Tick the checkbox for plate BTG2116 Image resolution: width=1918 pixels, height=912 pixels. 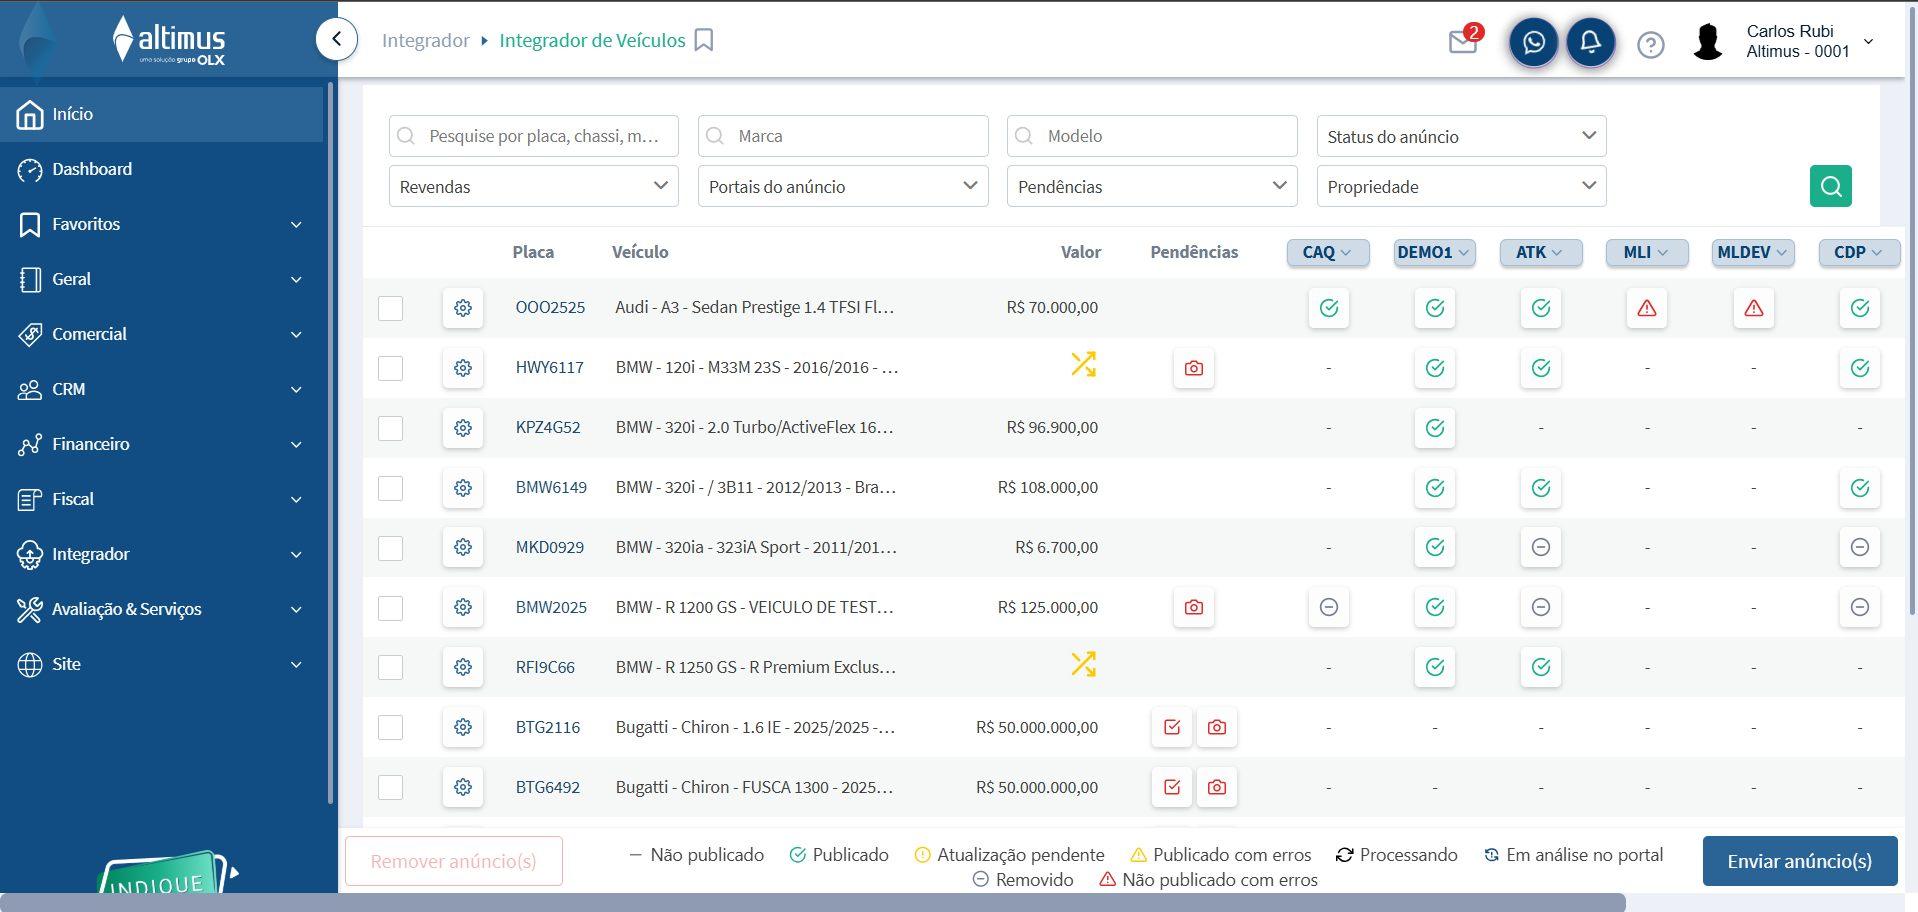pos(390,728)
